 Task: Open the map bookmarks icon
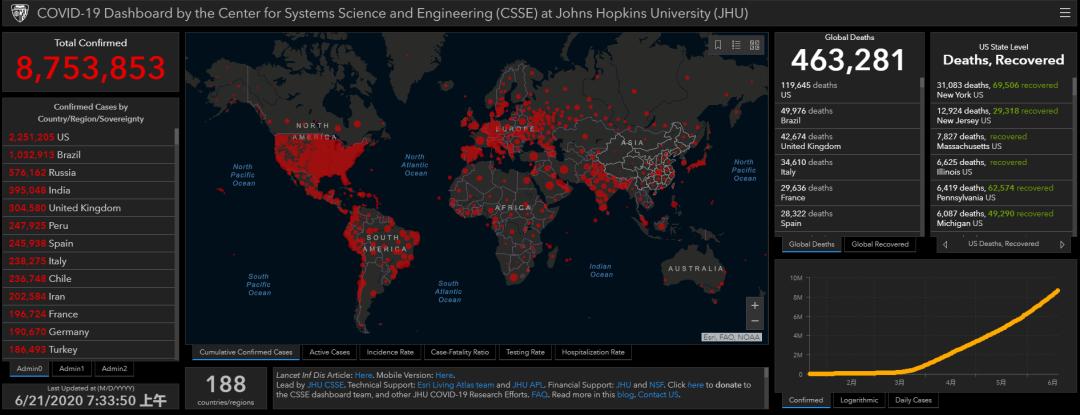[718, 45]
